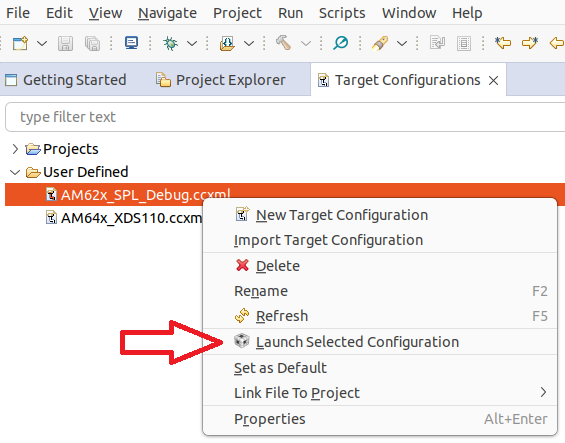Screen dimensions: 565x443
Task: Click the Search magnifier toolbar icon
Action: [x=340, y=43]
